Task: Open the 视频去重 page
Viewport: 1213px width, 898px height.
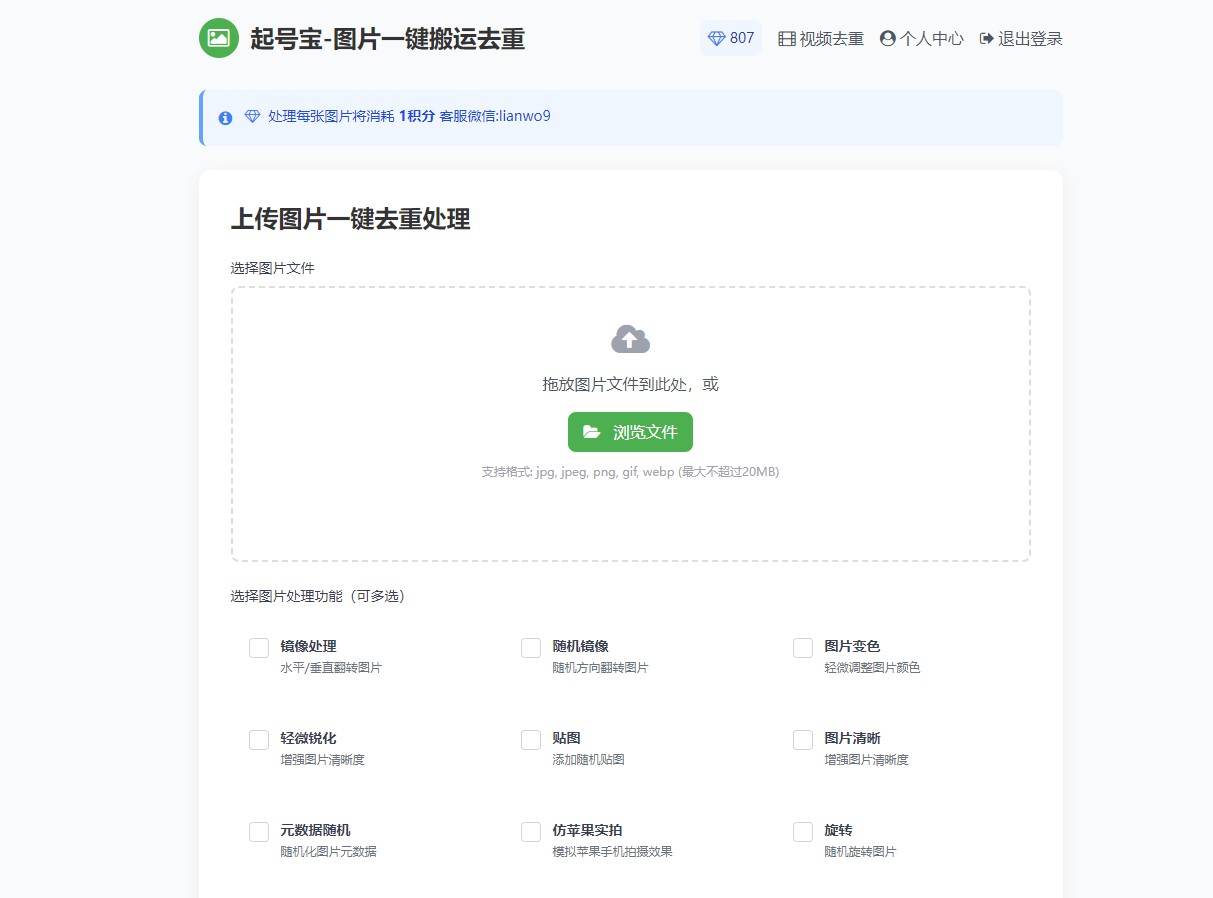Action: click(831, 39)
